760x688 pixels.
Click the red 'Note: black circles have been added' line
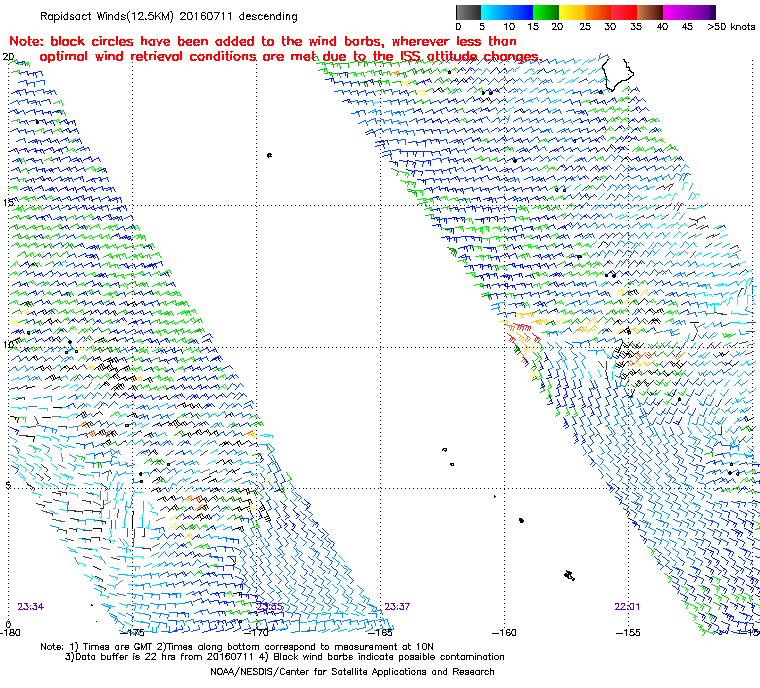[x=263, y=41]
